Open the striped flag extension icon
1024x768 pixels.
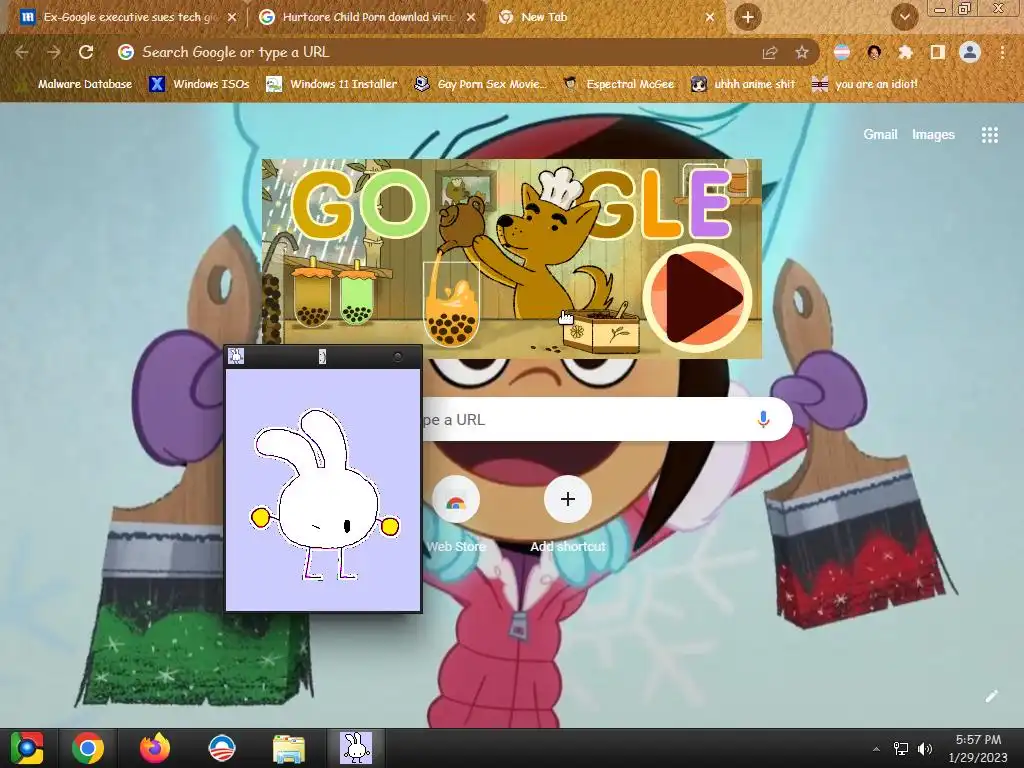tap(842, 52)
